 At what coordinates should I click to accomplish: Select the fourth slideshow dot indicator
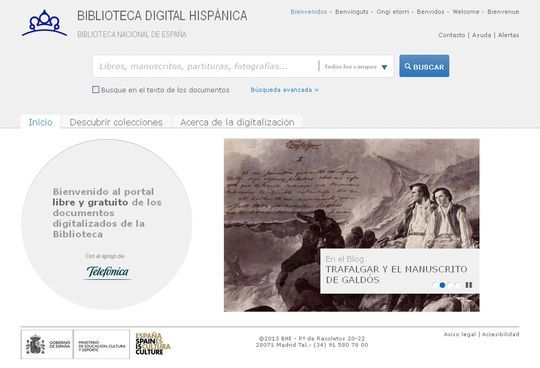[x=458, y=285]
